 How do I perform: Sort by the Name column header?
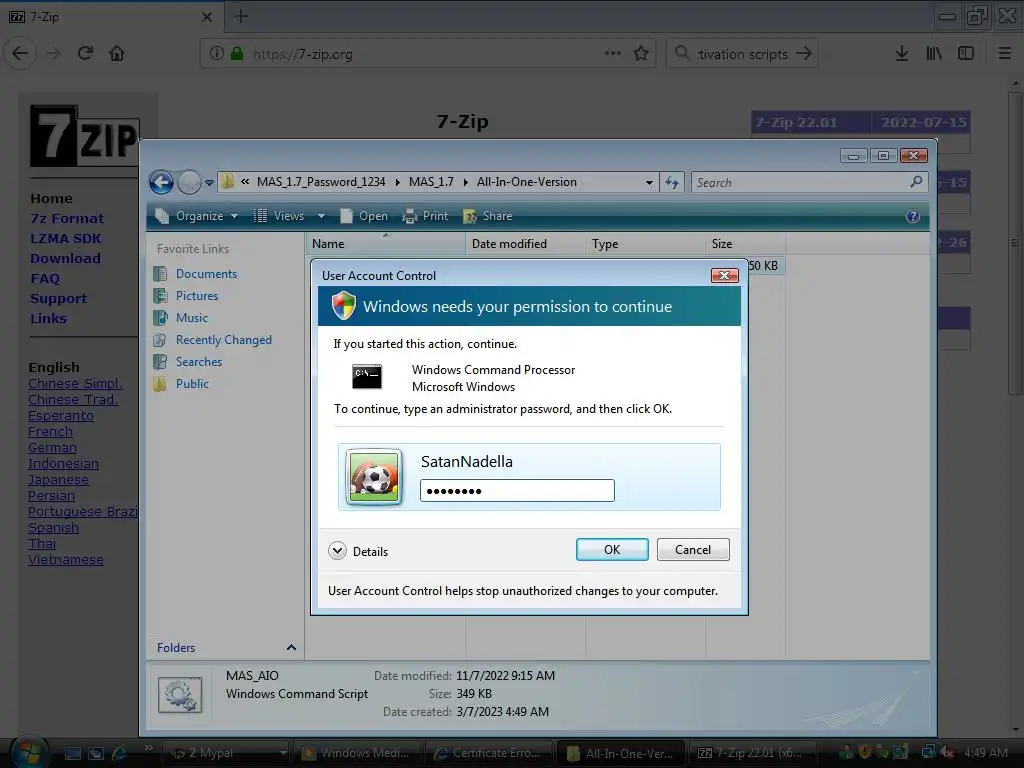click(385, 244)
